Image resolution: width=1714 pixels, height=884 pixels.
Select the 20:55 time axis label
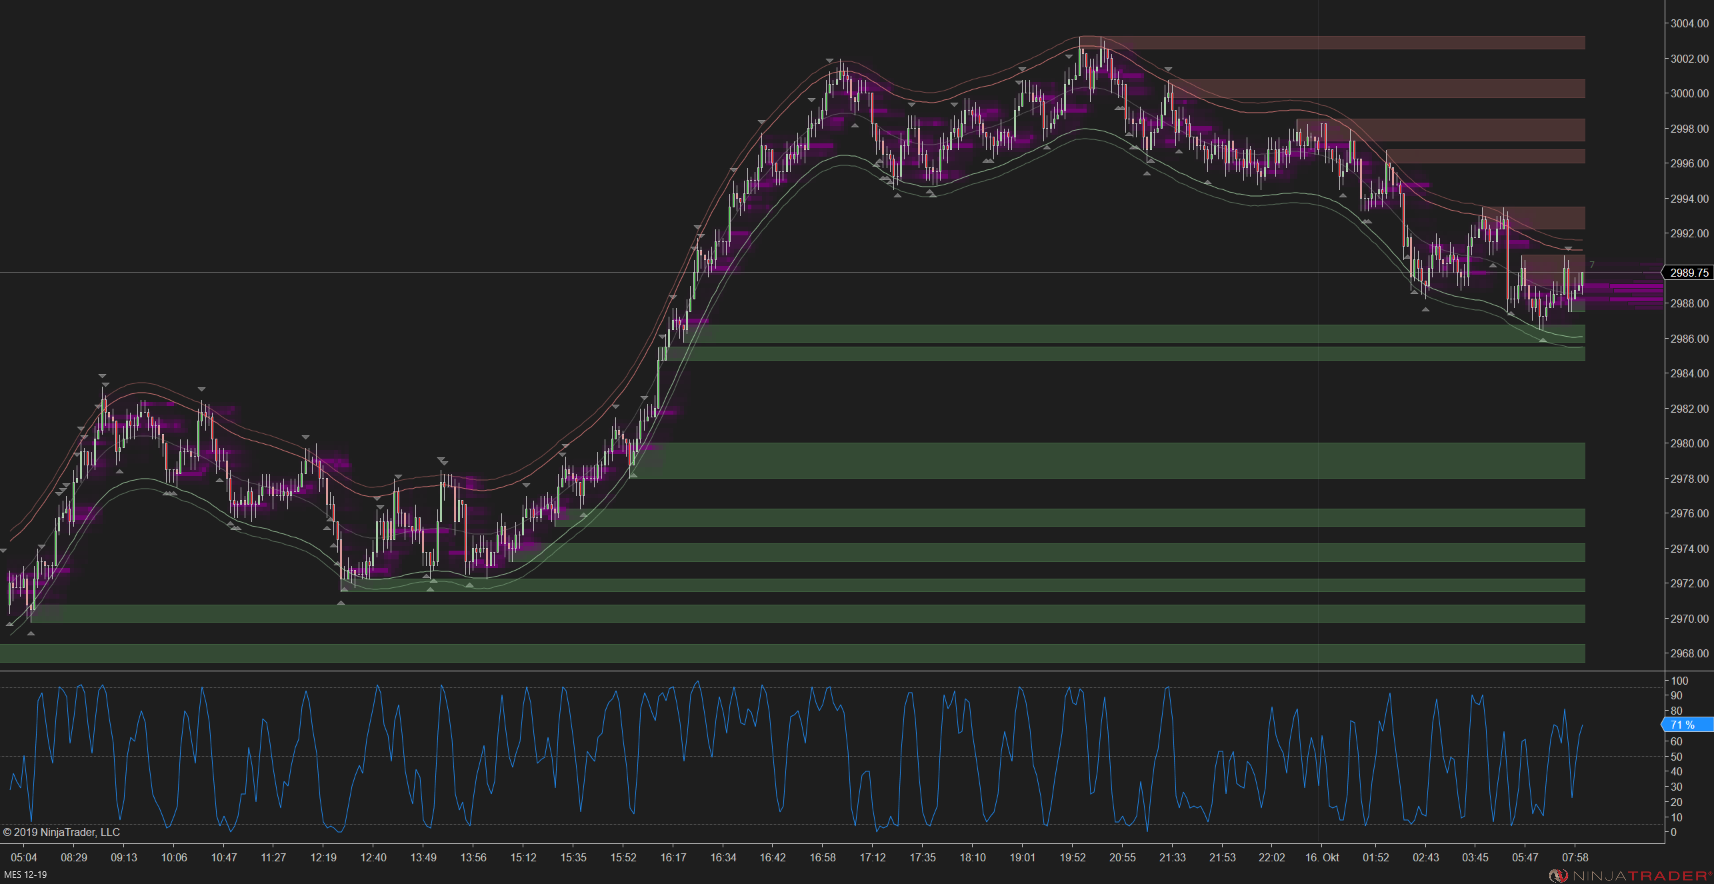(1123, 857)
